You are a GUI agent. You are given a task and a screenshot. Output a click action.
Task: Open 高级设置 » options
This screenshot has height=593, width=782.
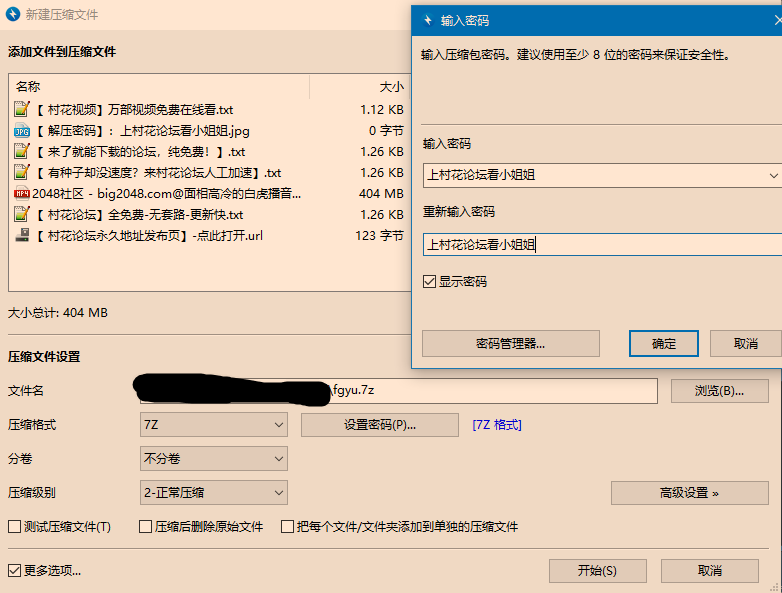coord(689,493)
